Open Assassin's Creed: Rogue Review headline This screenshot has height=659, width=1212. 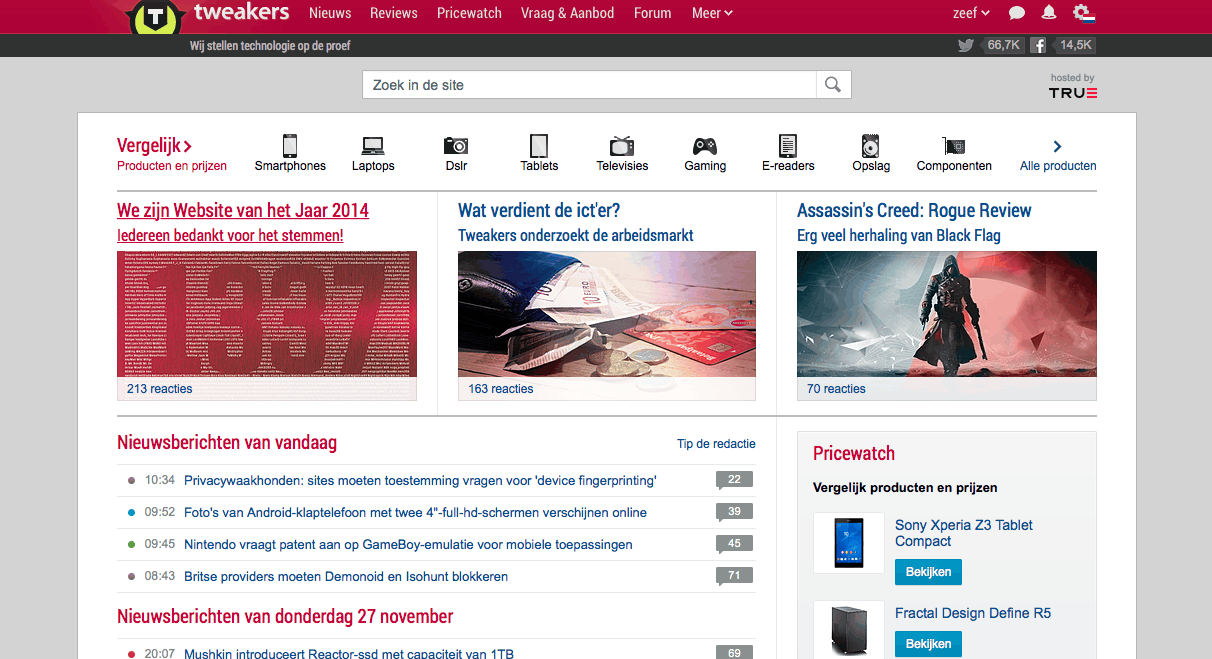point(914,211)
